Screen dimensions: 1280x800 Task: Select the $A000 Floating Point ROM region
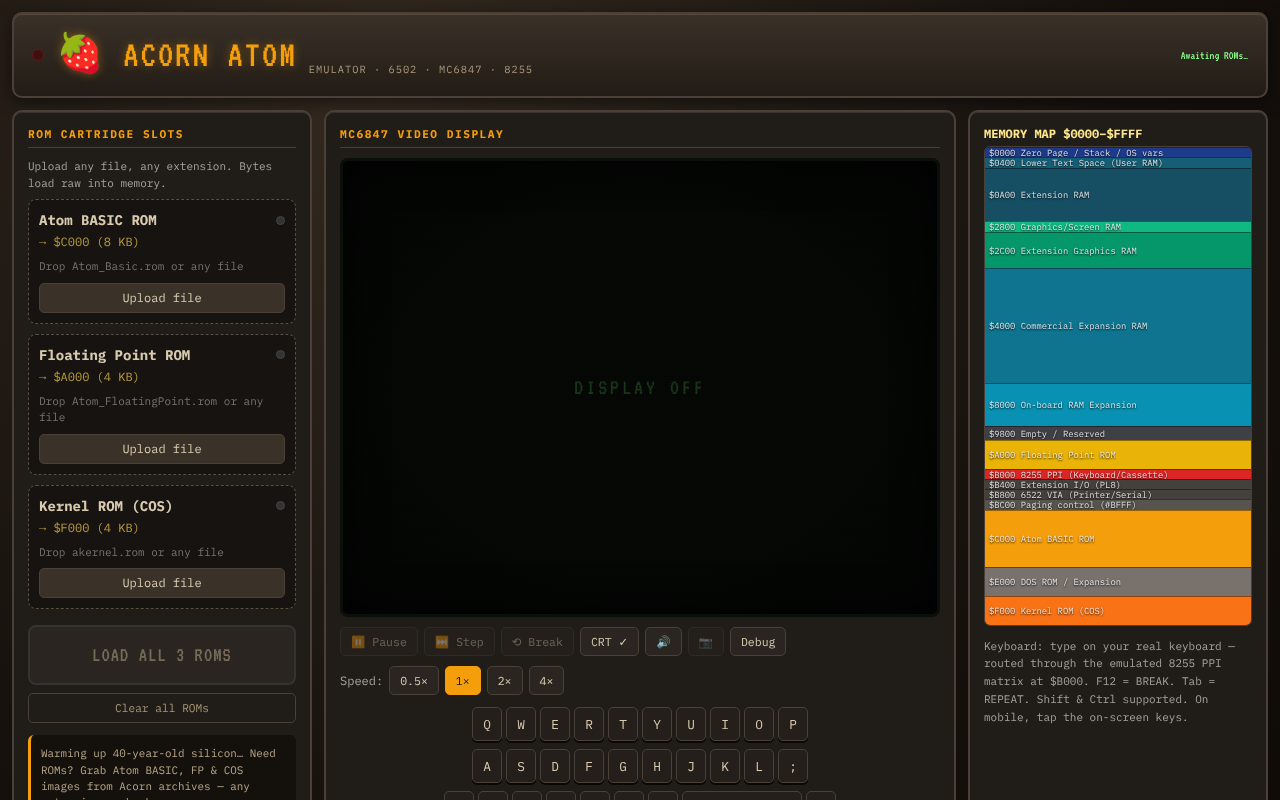(x=1118, y=455)
